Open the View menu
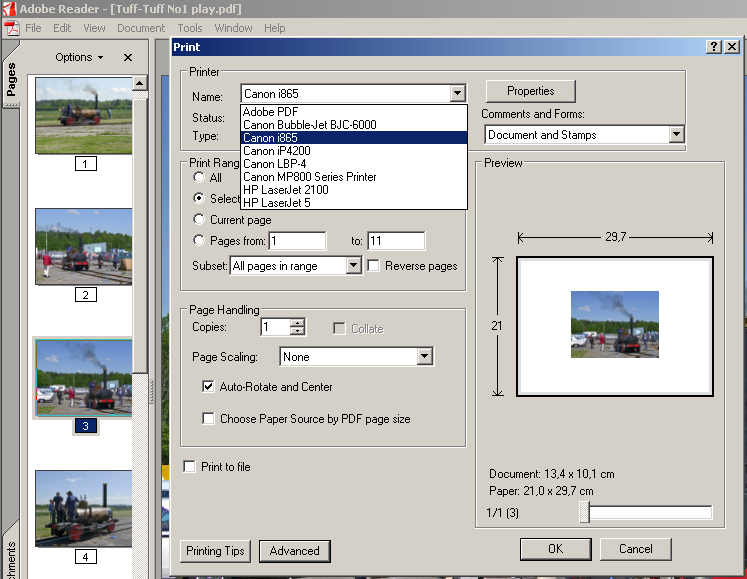 coord(94,28)
